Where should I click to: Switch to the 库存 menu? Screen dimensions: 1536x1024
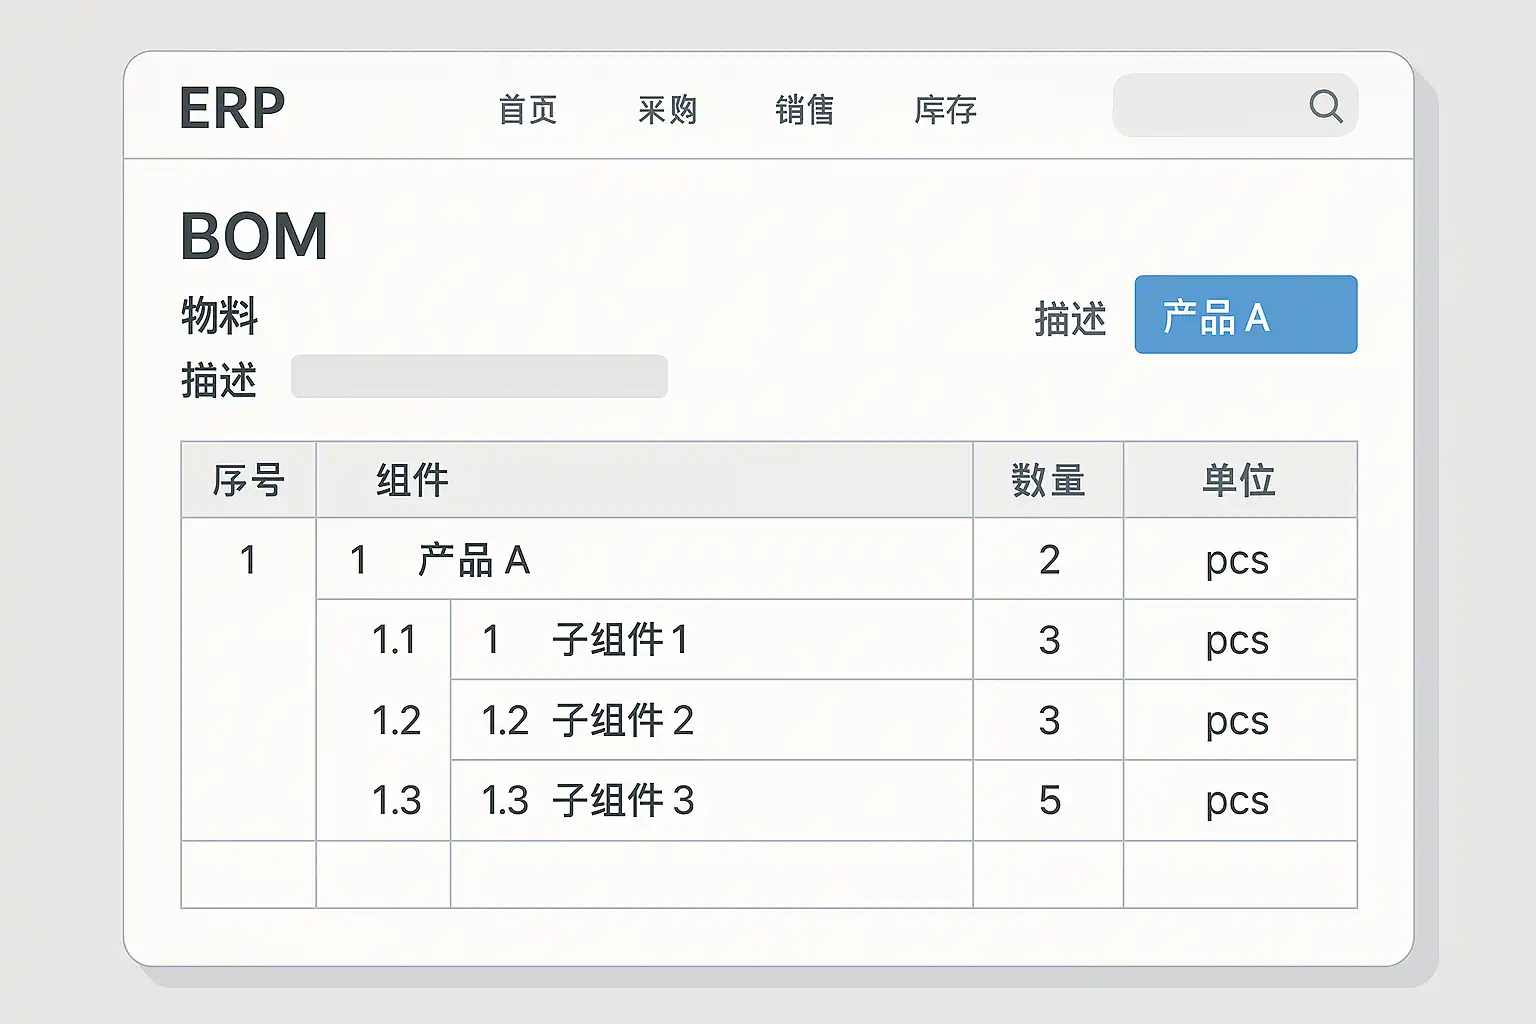click(x=945, y=109)
